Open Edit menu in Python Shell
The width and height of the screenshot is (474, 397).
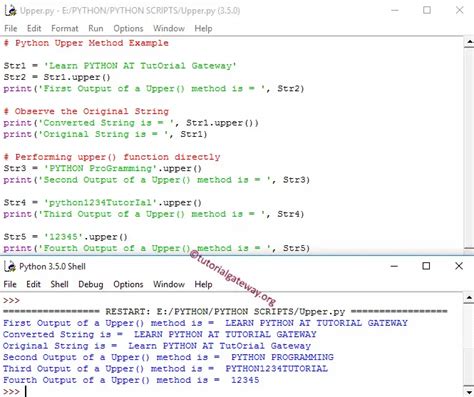click(33, 284)
